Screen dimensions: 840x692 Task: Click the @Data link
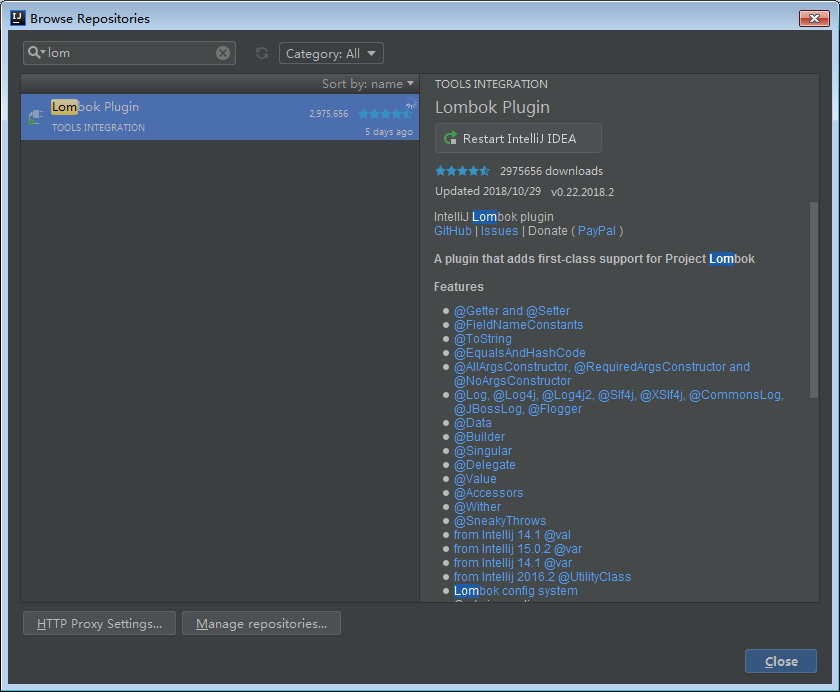[x=472, y=423]
